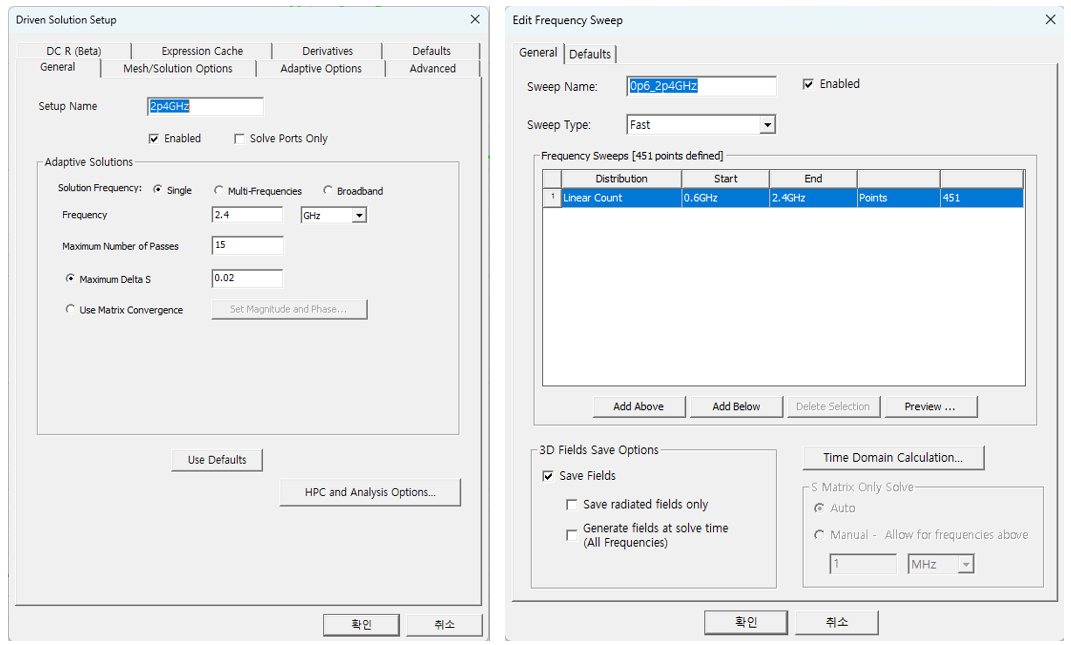
Task: Expand the Sweep Type dropdown
Action: pos(767,125)
